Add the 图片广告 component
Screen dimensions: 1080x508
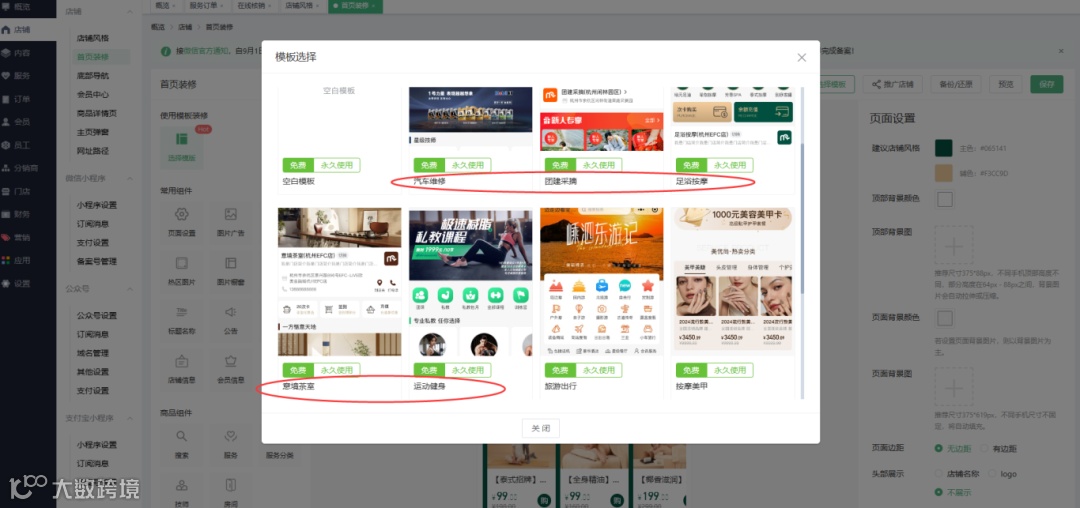pos(231,223)
